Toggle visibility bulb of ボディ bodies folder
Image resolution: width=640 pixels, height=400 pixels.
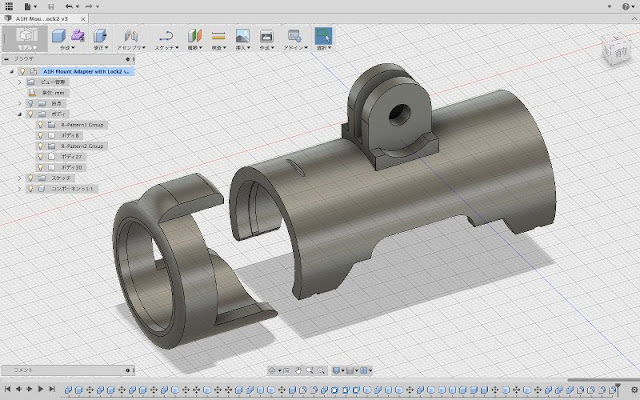click(x=31, y=114)
